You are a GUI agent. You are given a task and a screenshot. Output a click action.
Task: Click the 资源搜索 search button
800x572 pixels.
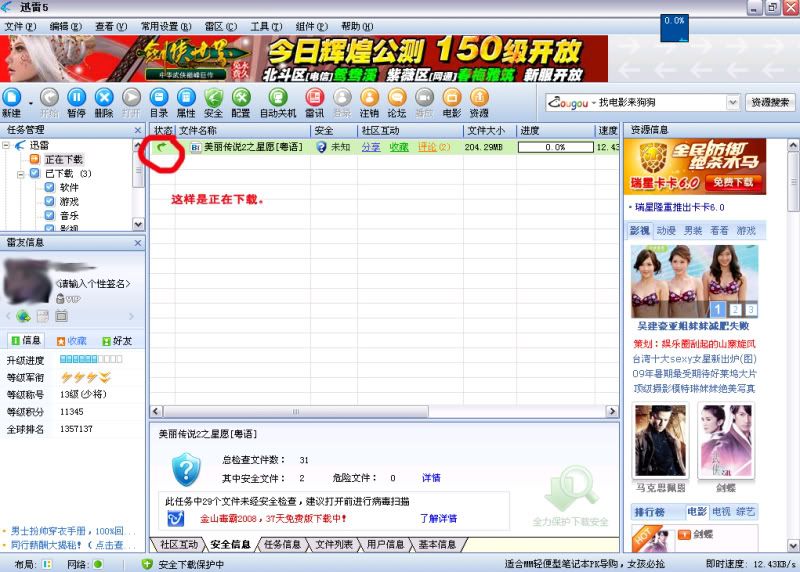pyautogui.click(x=770, y=103)
